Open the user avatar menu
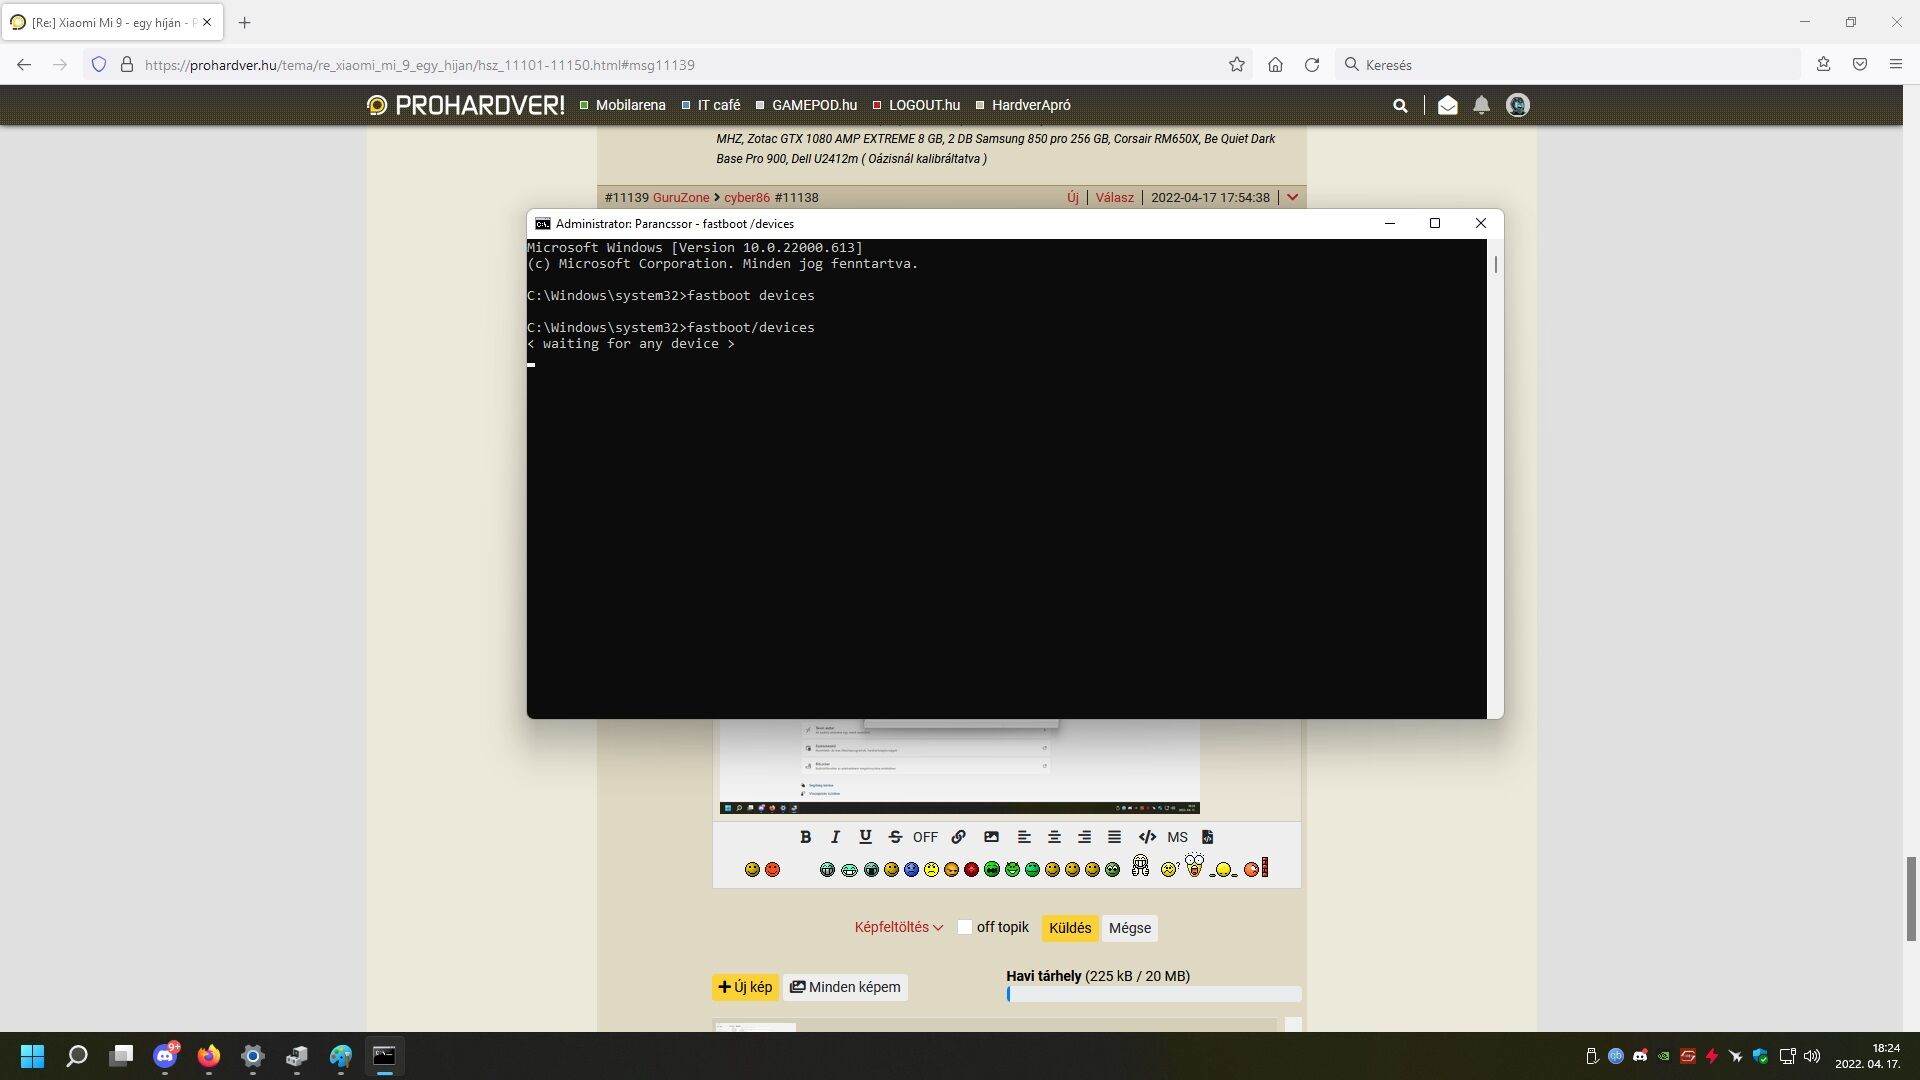Screen dimensions: 1920x1080 (1517, 105)
